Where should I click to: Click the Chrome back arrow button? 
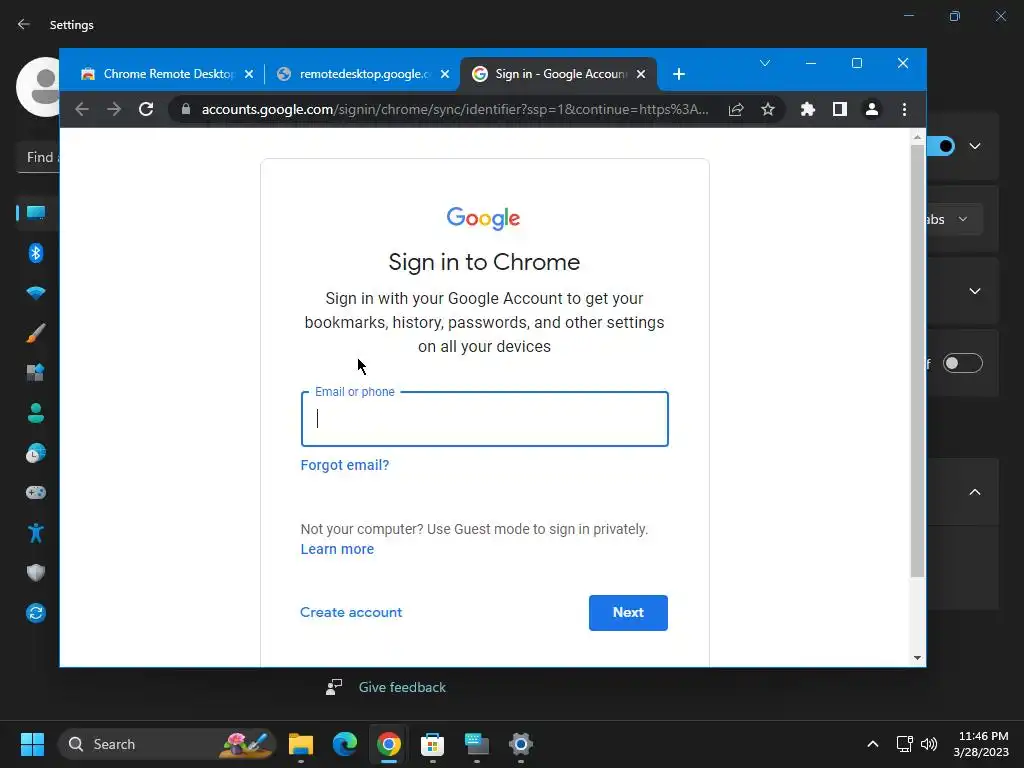click(x=82, y=109)
